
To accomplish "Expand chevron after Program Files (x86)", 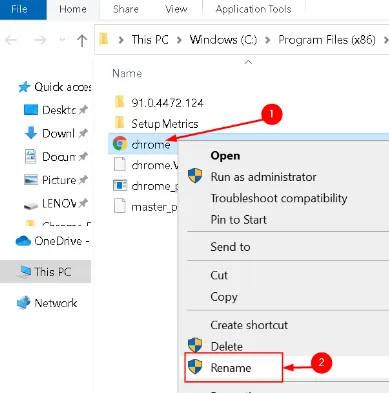I will [386, 40].
